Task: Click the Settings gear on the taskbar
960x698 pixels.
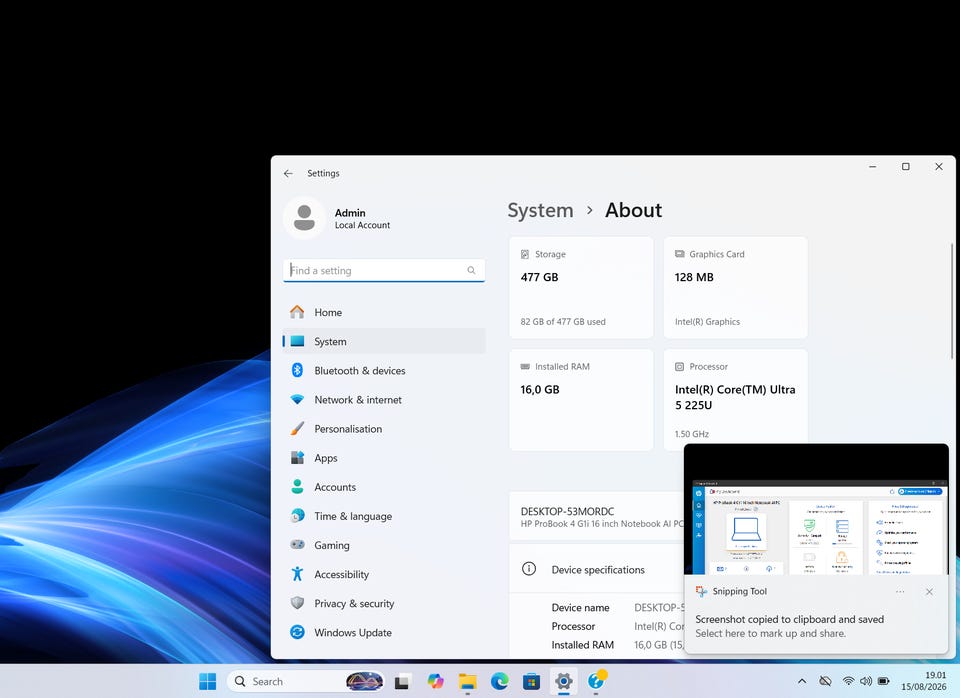Action: [x=564, y=681]
